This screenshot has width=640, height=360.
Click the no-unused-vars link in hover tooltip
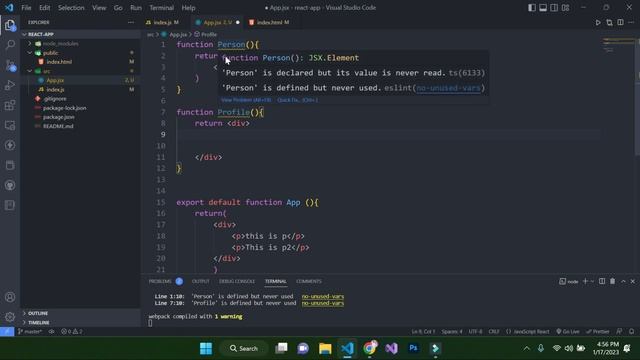point(448,88)
